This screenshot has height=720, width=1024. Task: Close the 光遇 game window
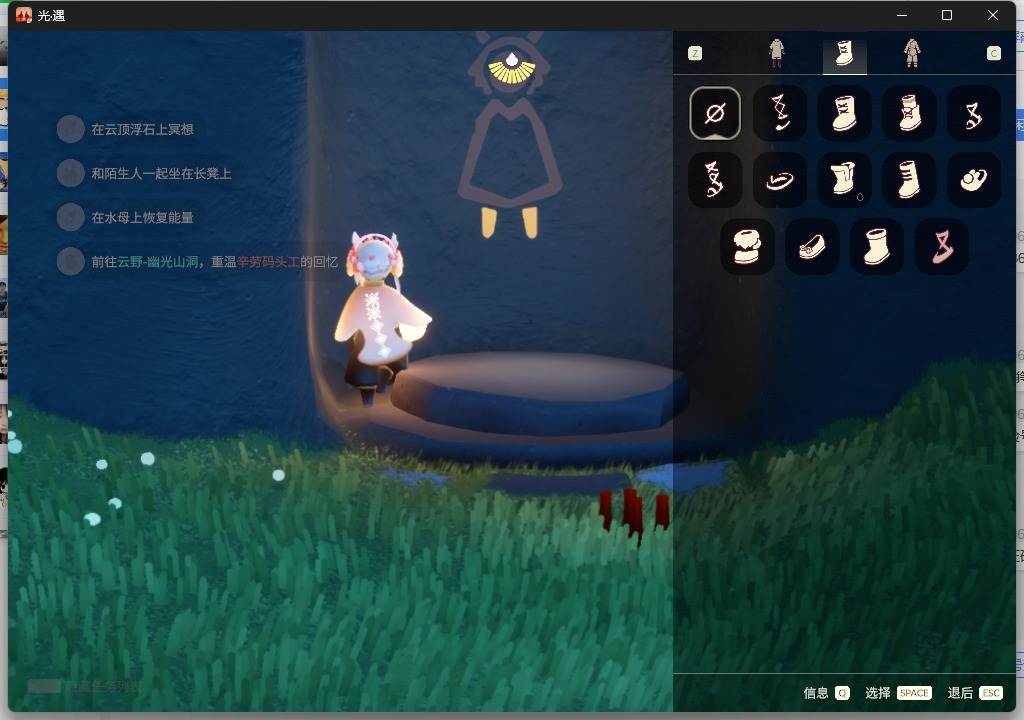pyautogui.click(x=993, y=15)
